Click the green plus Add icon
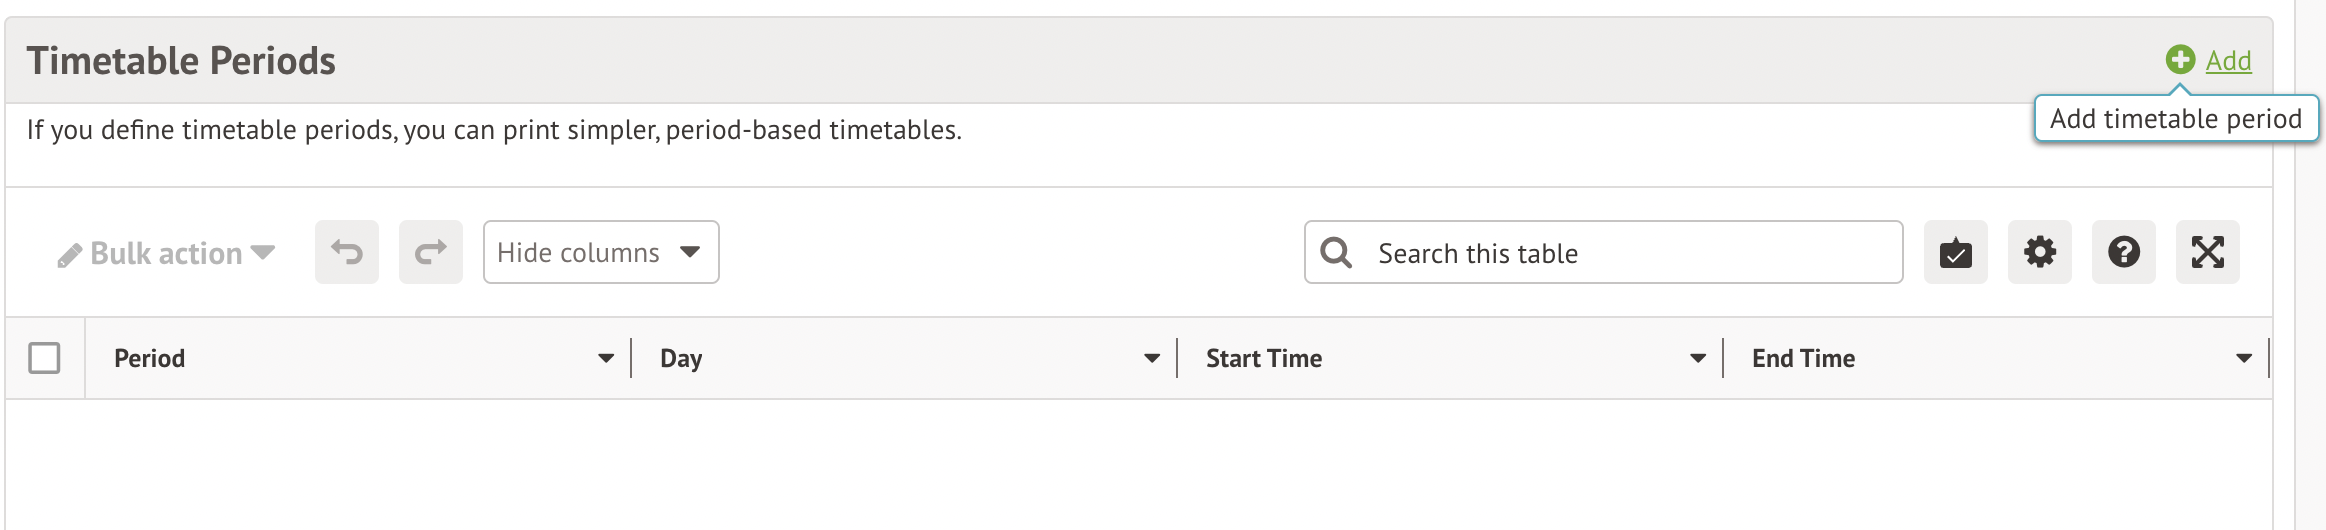2326x530 pixels. tap(2180, 60)
